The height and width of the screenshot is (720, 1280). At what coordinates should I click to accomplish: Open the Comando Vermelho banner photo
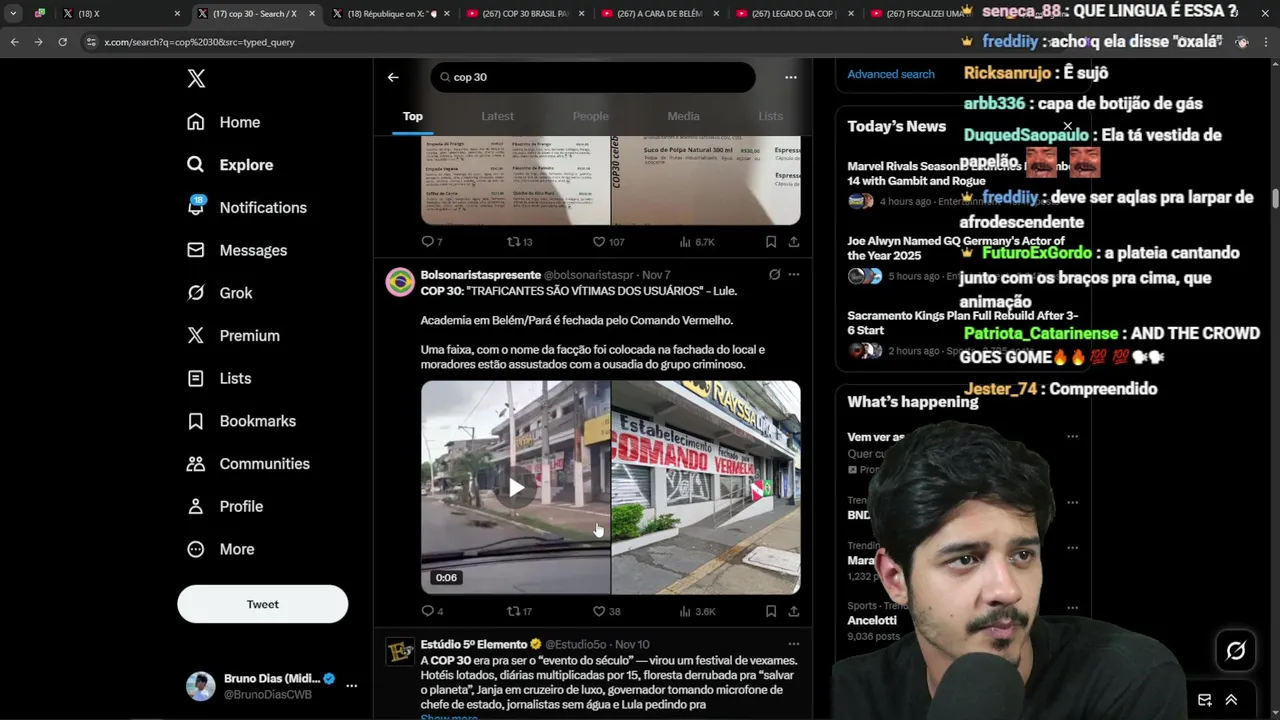coord(706,487)
